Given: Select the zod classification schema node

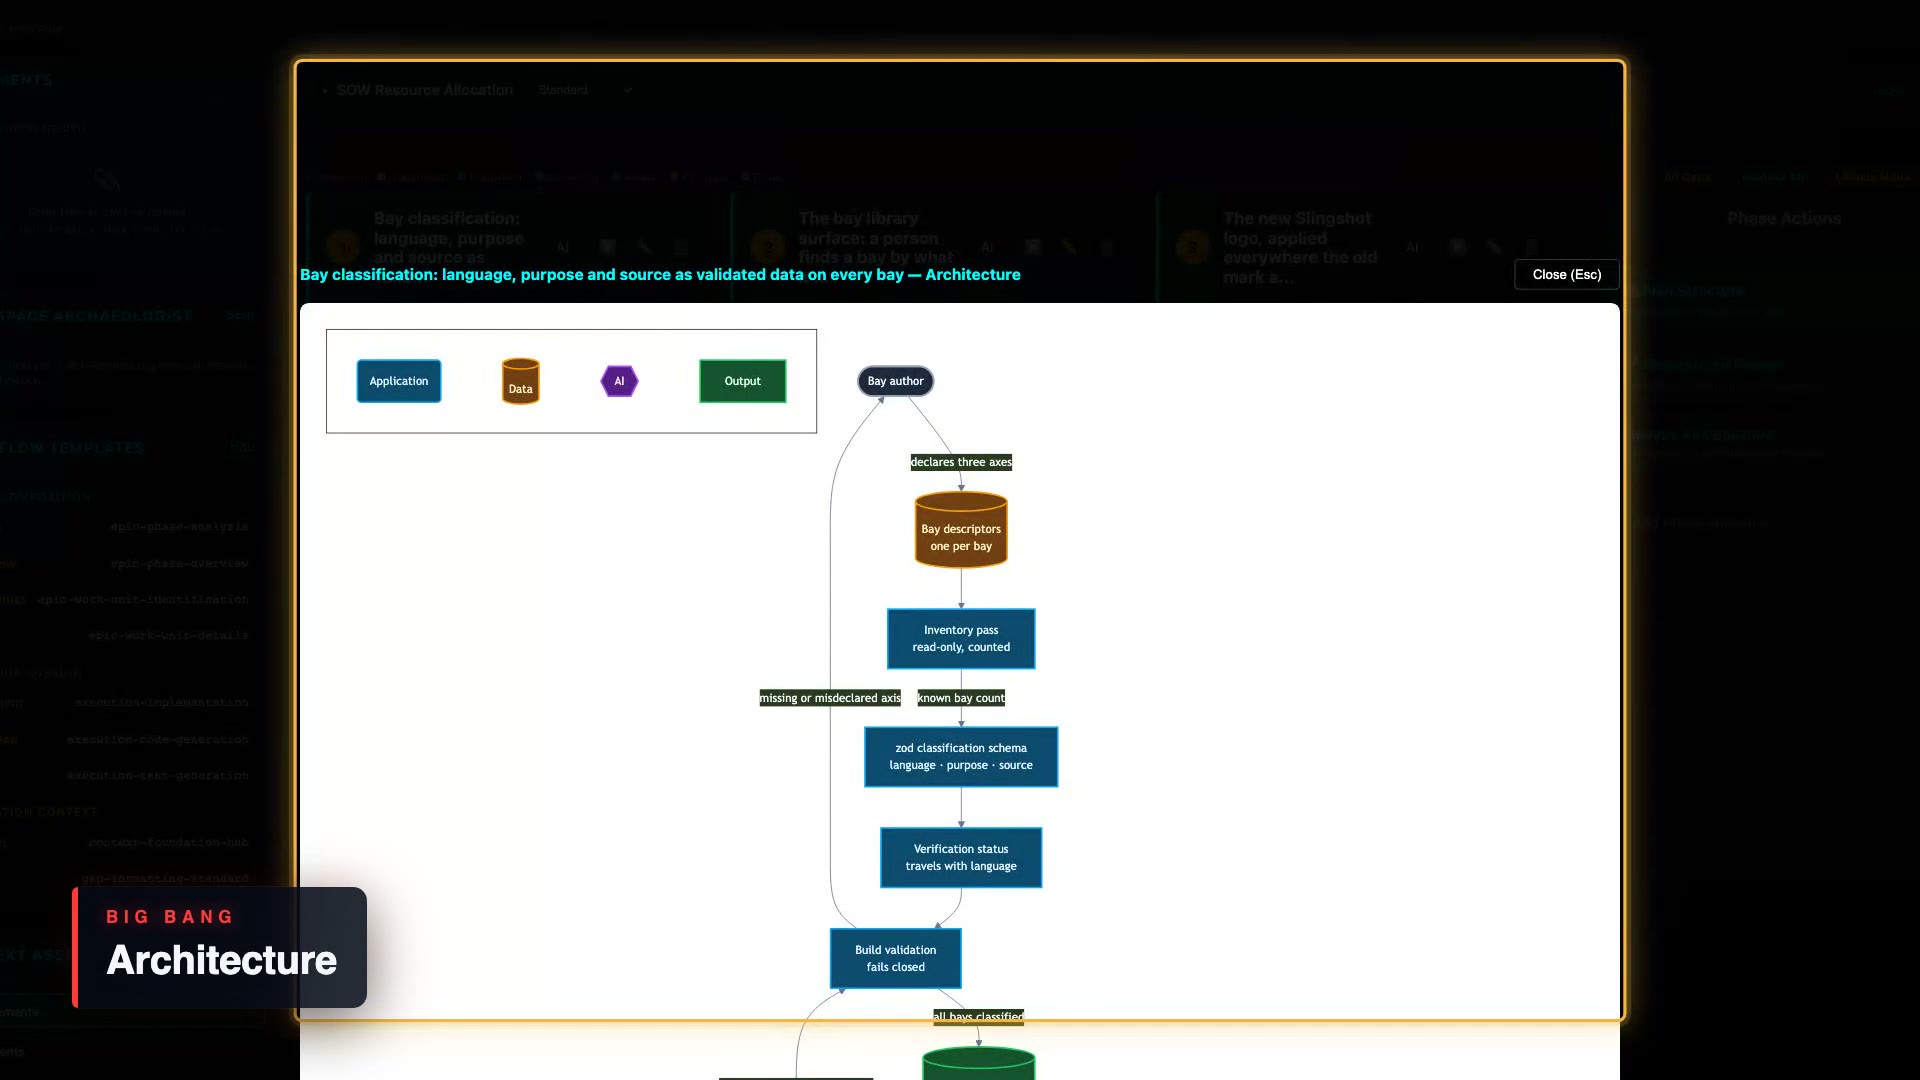Looking at the screenshot, I should (x=961, y=756).
